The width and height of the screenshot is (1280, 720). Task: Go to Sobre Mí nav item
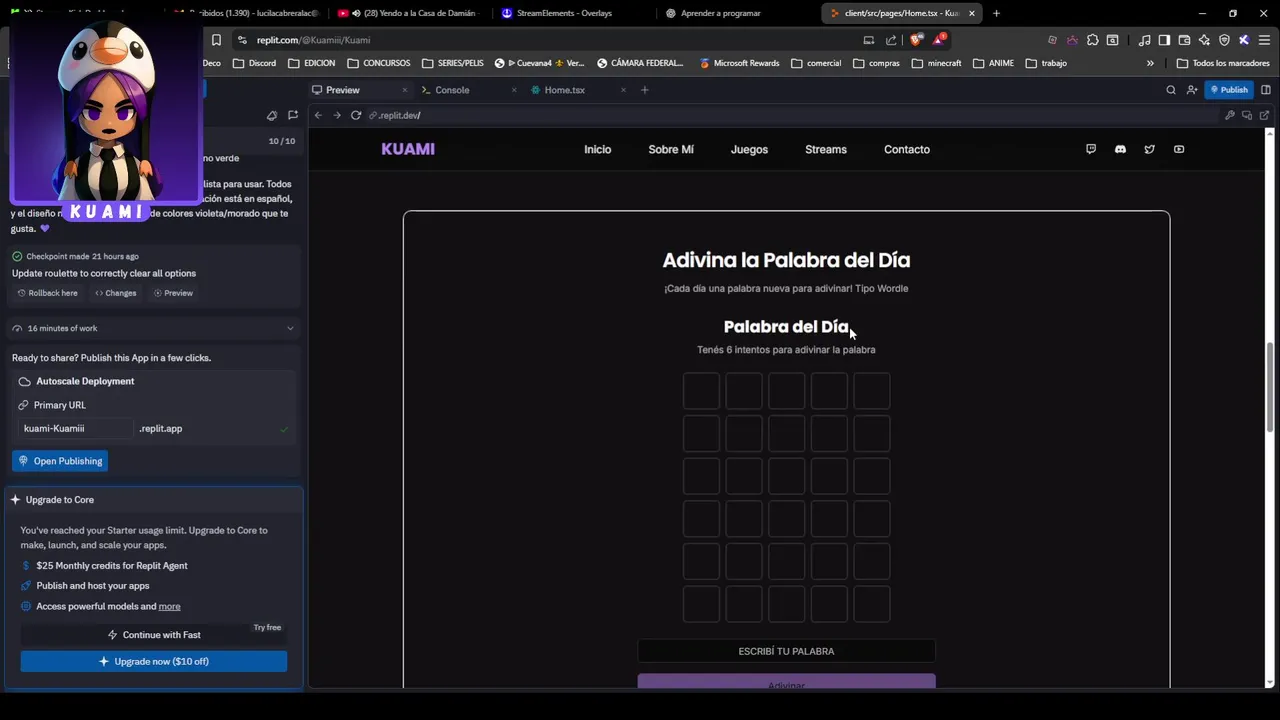tap(671, 149)
